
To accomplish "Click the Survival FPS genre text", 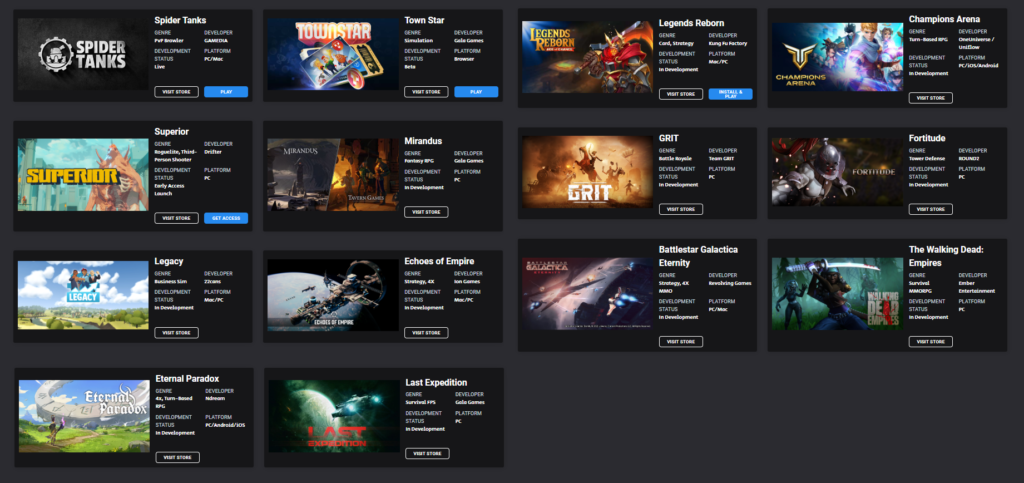I will (422, 403).
